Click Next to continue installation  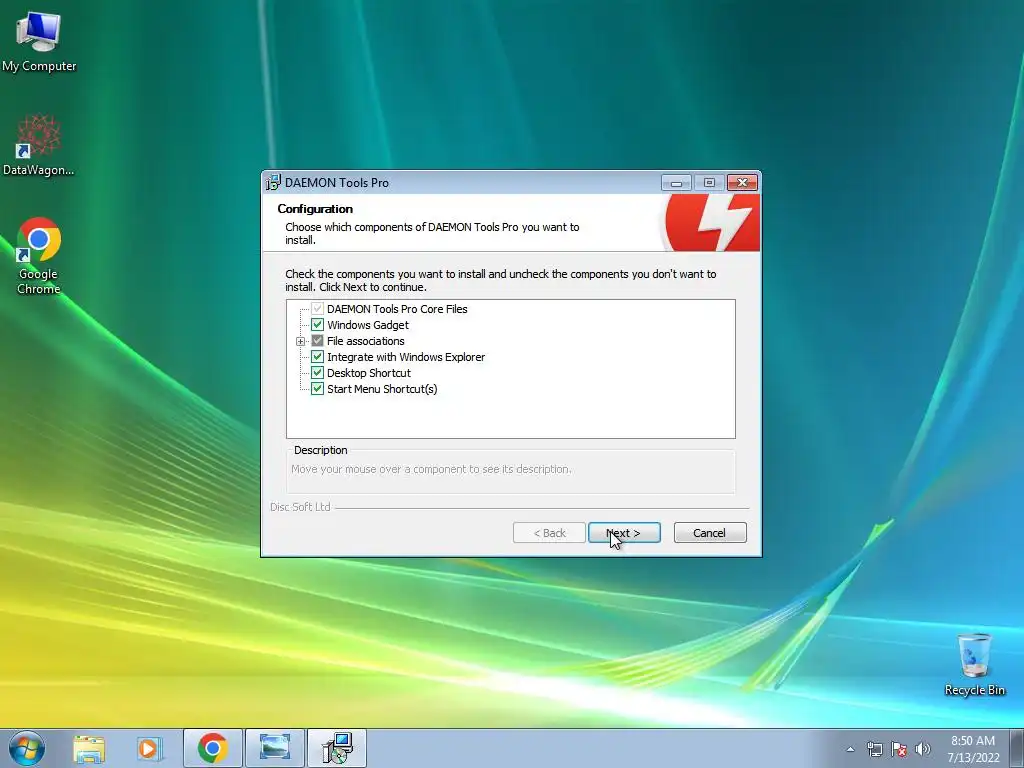[x=624, y=533]
